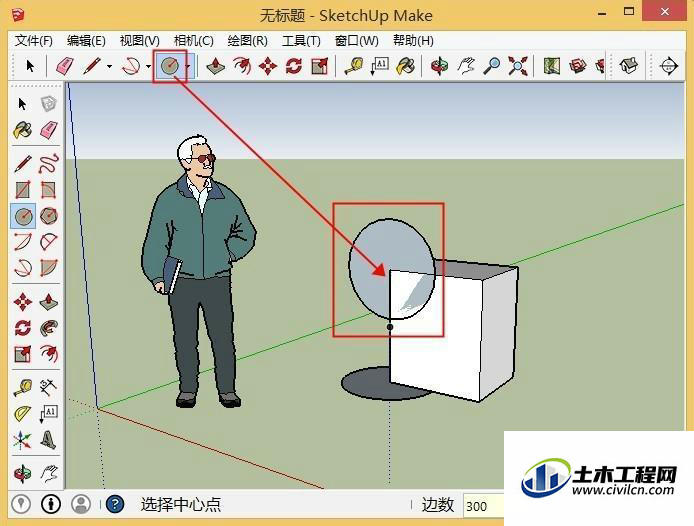Open the 相机(C) menu

pyautogui.click(x=193, y=41)
